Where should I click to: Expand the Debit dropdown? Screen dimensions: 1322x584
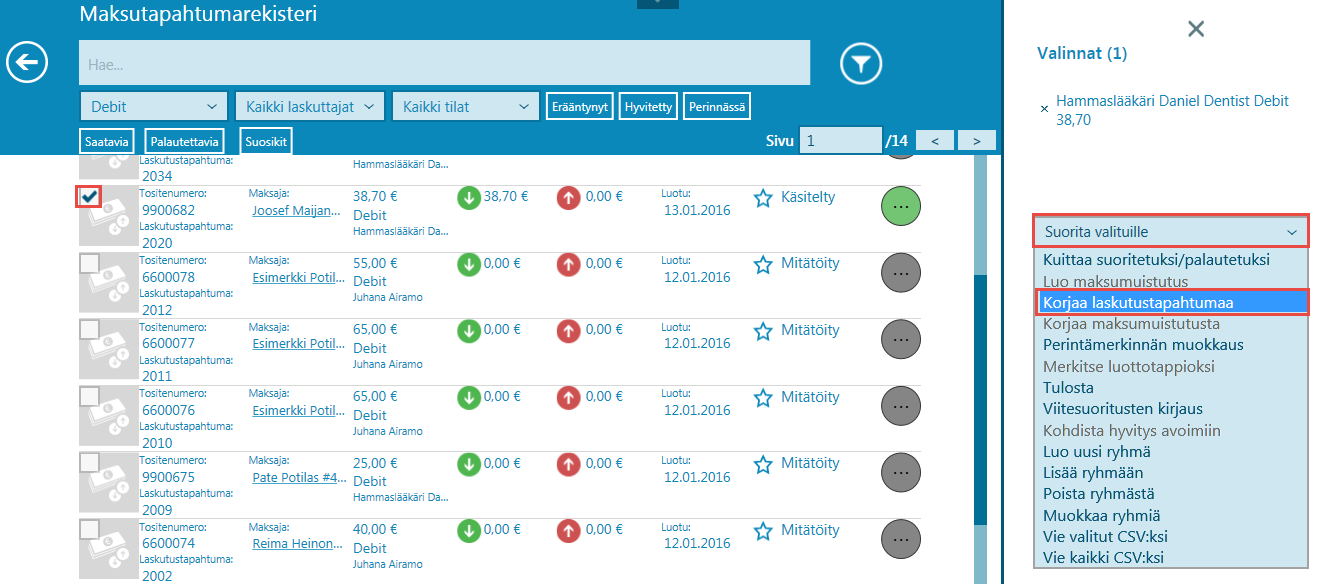point(153,107)
